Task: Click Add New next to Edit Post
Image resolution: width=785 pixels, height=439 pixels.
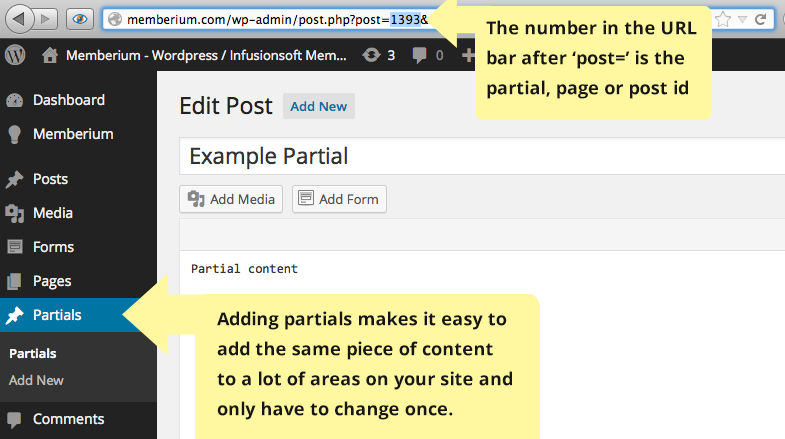Action: coord(319,106)
